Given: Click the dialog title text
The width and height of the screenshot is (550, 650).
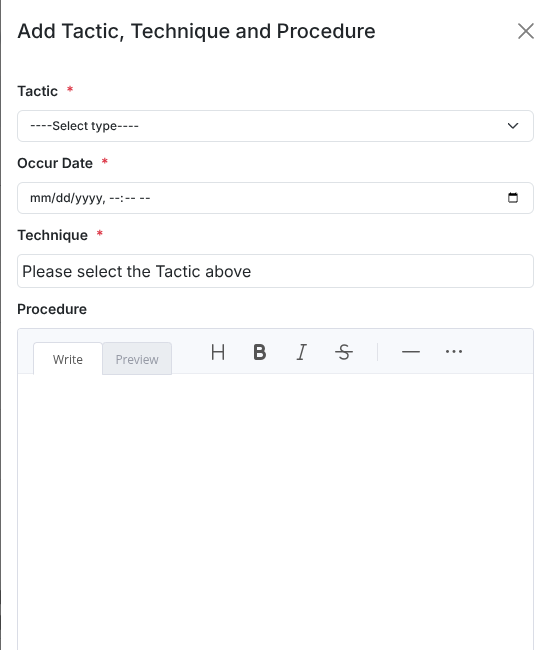Looking at the screenshot, I should 196,32.
